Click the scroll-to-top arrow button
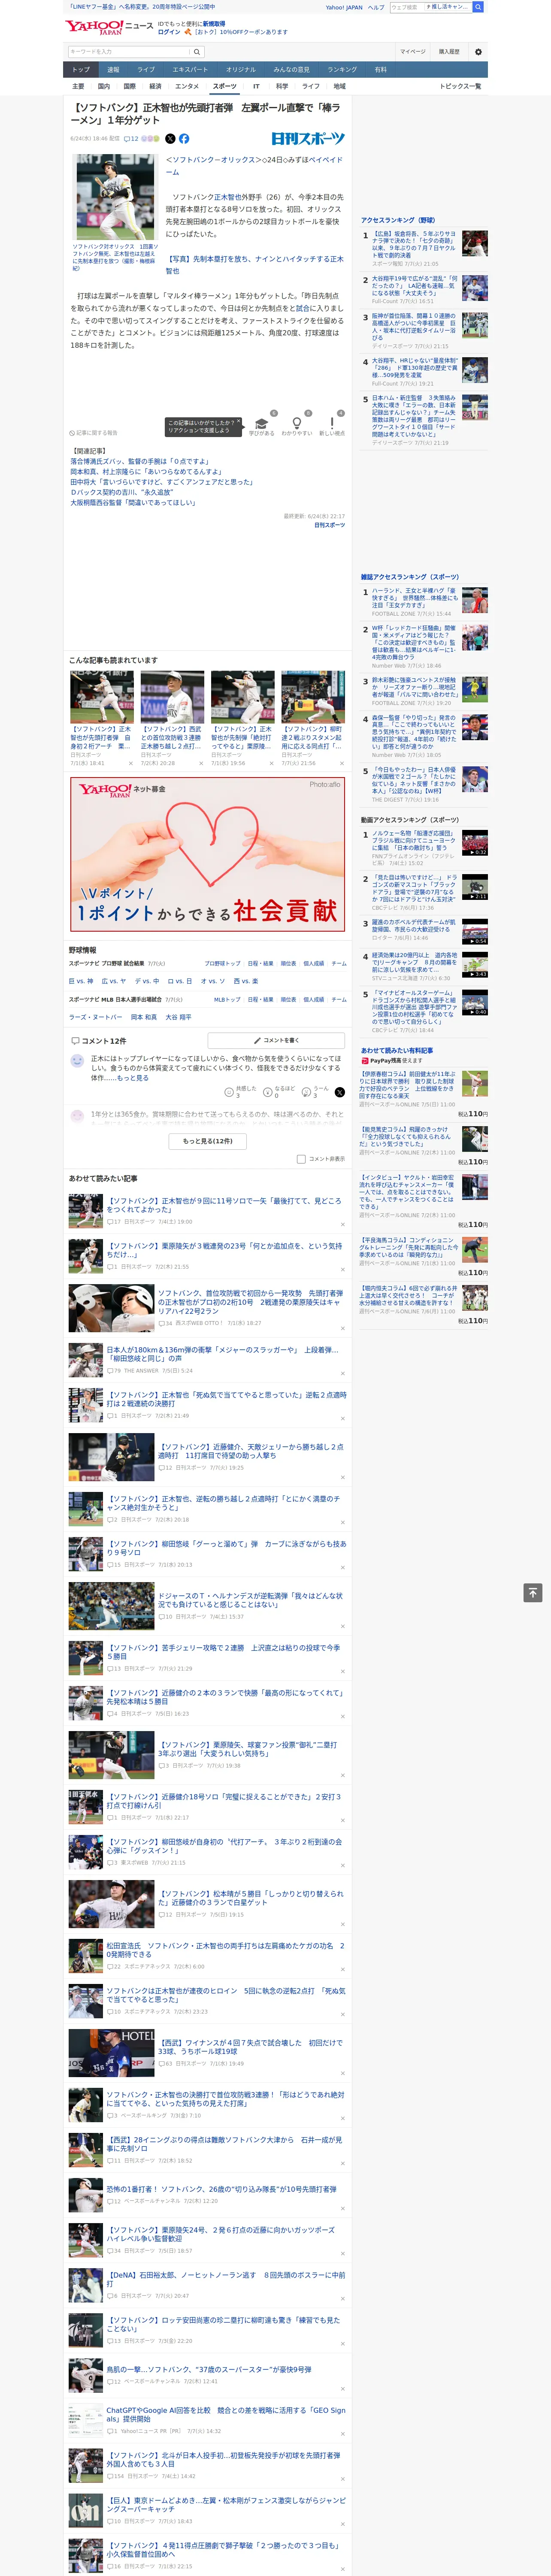The width and height of the screenshot is (551, 2576). [x=533, y=1592]
